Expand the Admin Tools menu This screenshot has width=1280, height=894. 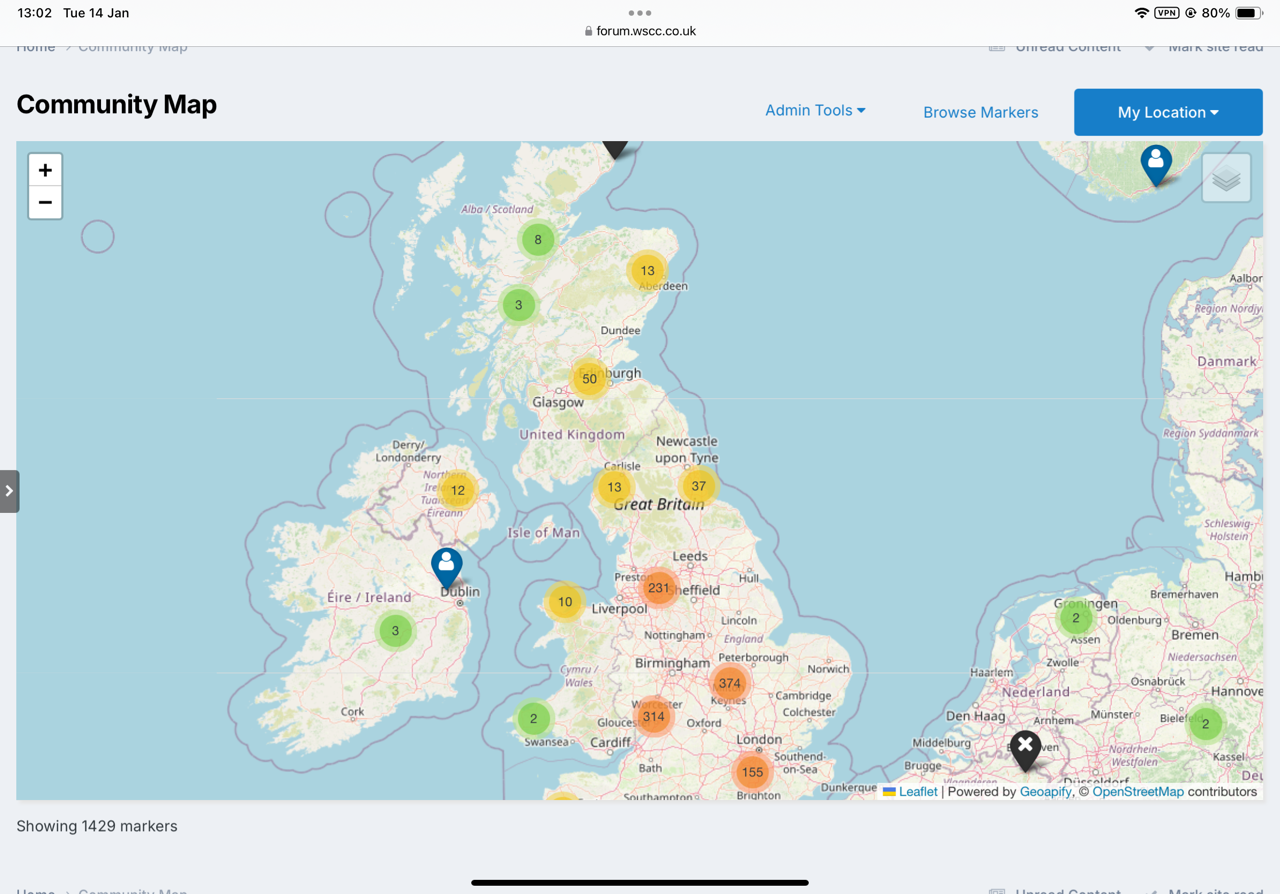pos(815,111)
